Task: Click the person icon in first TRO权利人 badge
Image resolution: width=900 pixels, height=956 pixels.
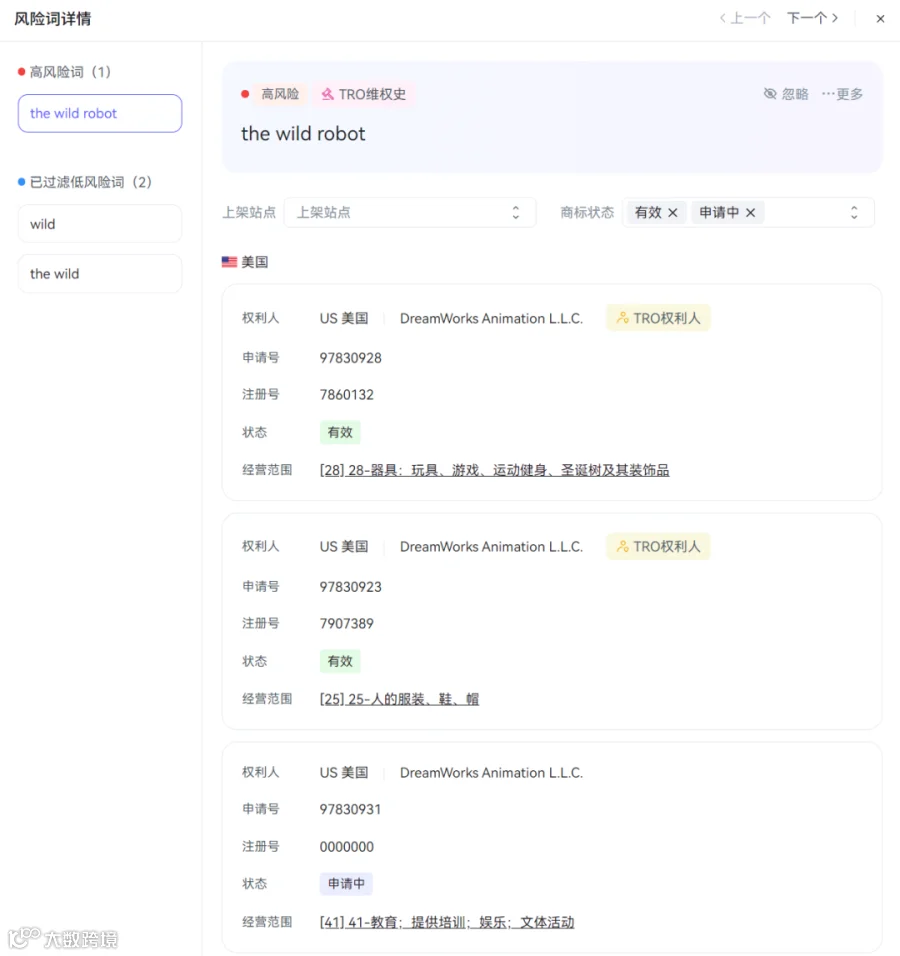Action: [623, 318]
